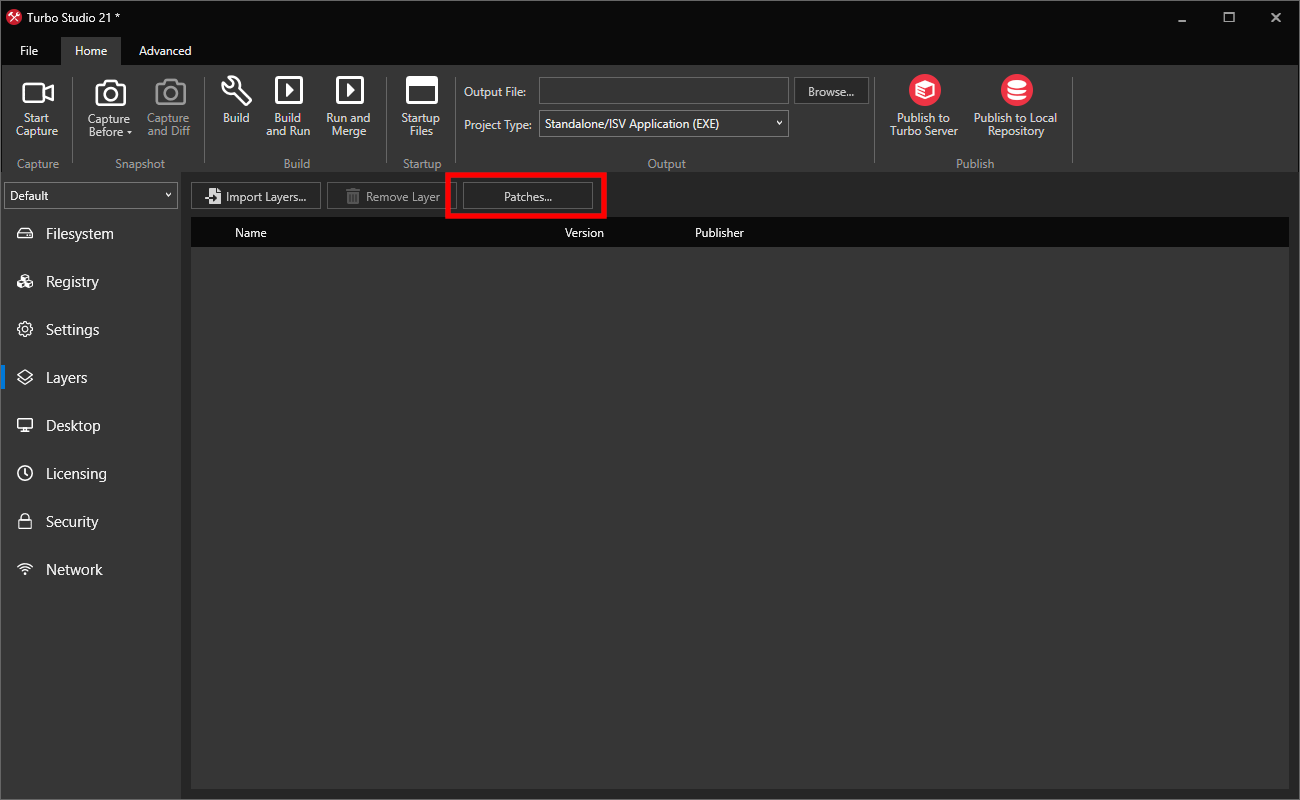Publish to Local Repository

coord(1015,103)
